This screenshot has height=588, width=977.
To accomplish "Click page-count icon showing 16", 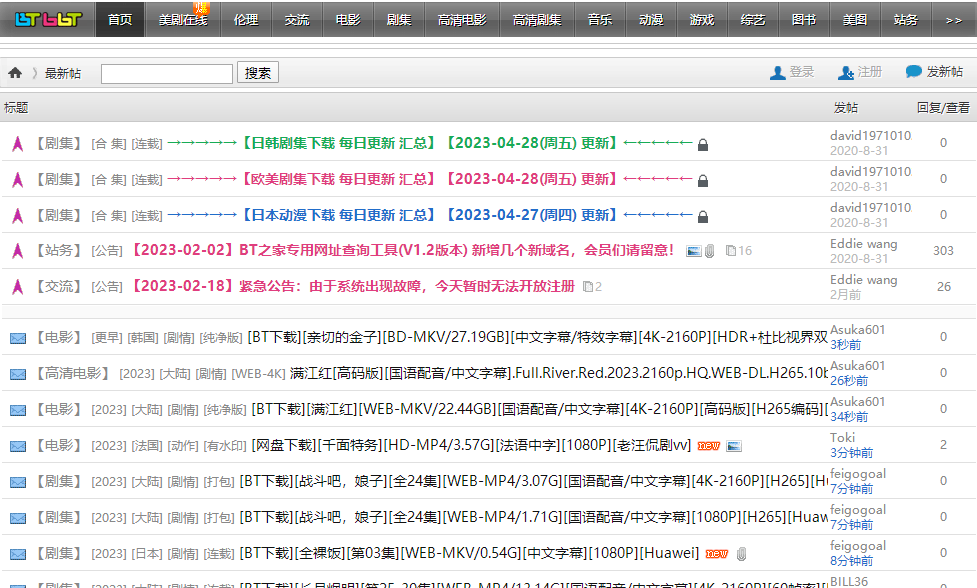I will (x=730, y=250).
